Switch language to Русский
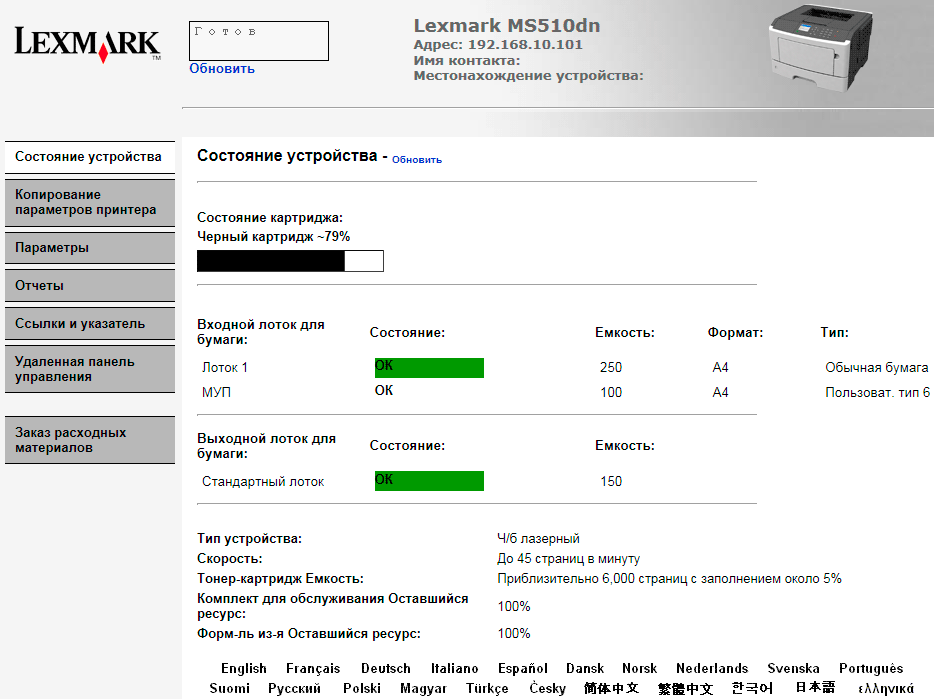 point(294,688)
